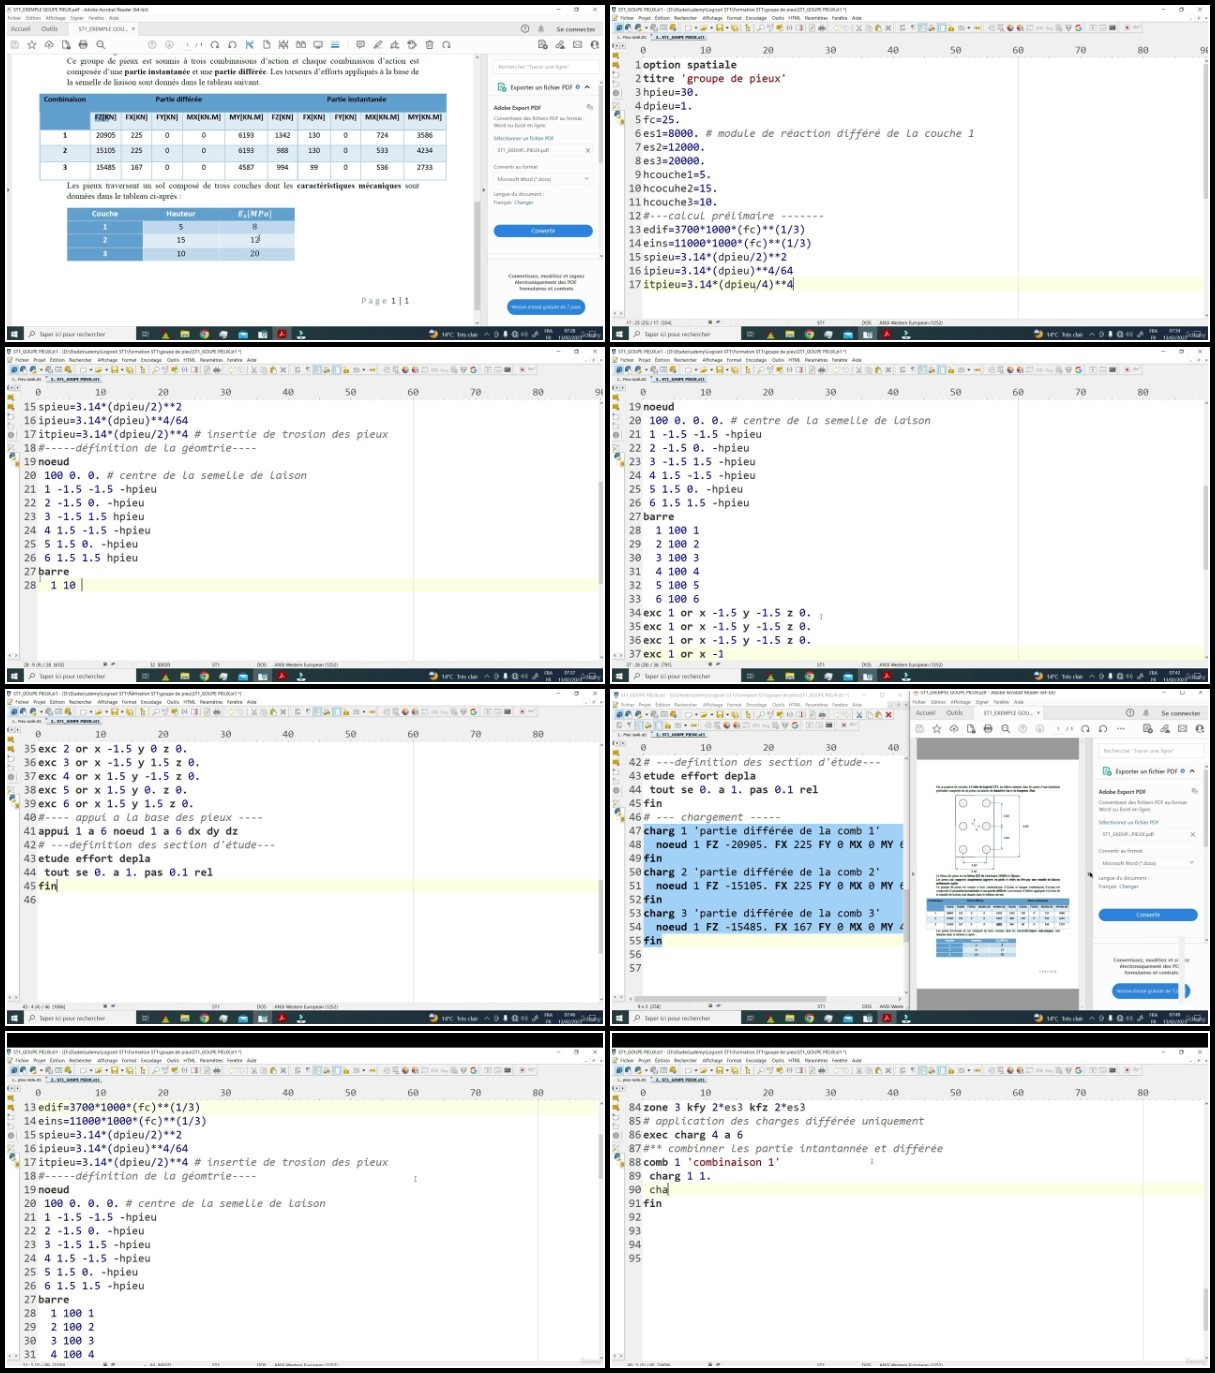The image size is (1215, 1373).
Task: Click the help question mark icon in top-left Acrobat
Action: (x=525, y=29)
